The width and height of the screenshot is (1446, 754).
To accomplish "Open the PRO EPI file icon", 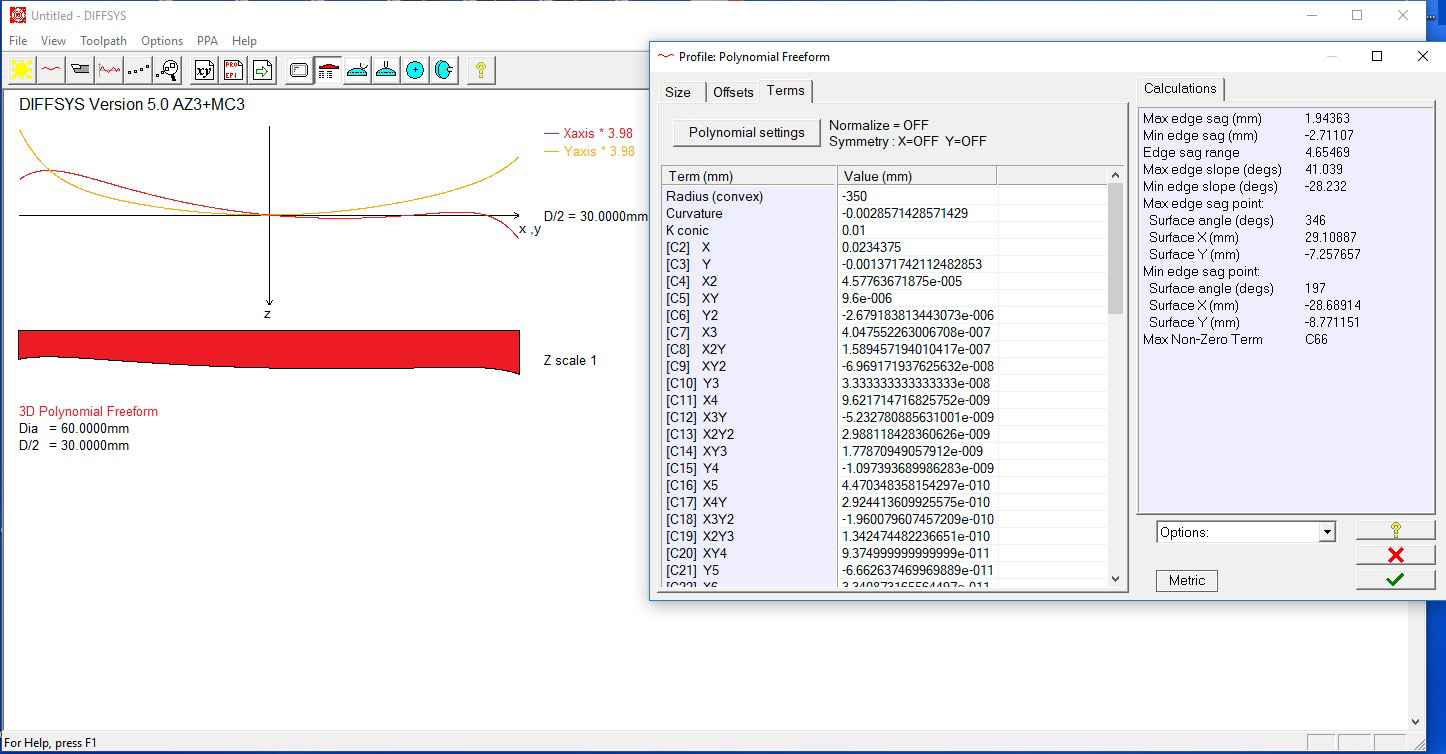I will 233,70.
